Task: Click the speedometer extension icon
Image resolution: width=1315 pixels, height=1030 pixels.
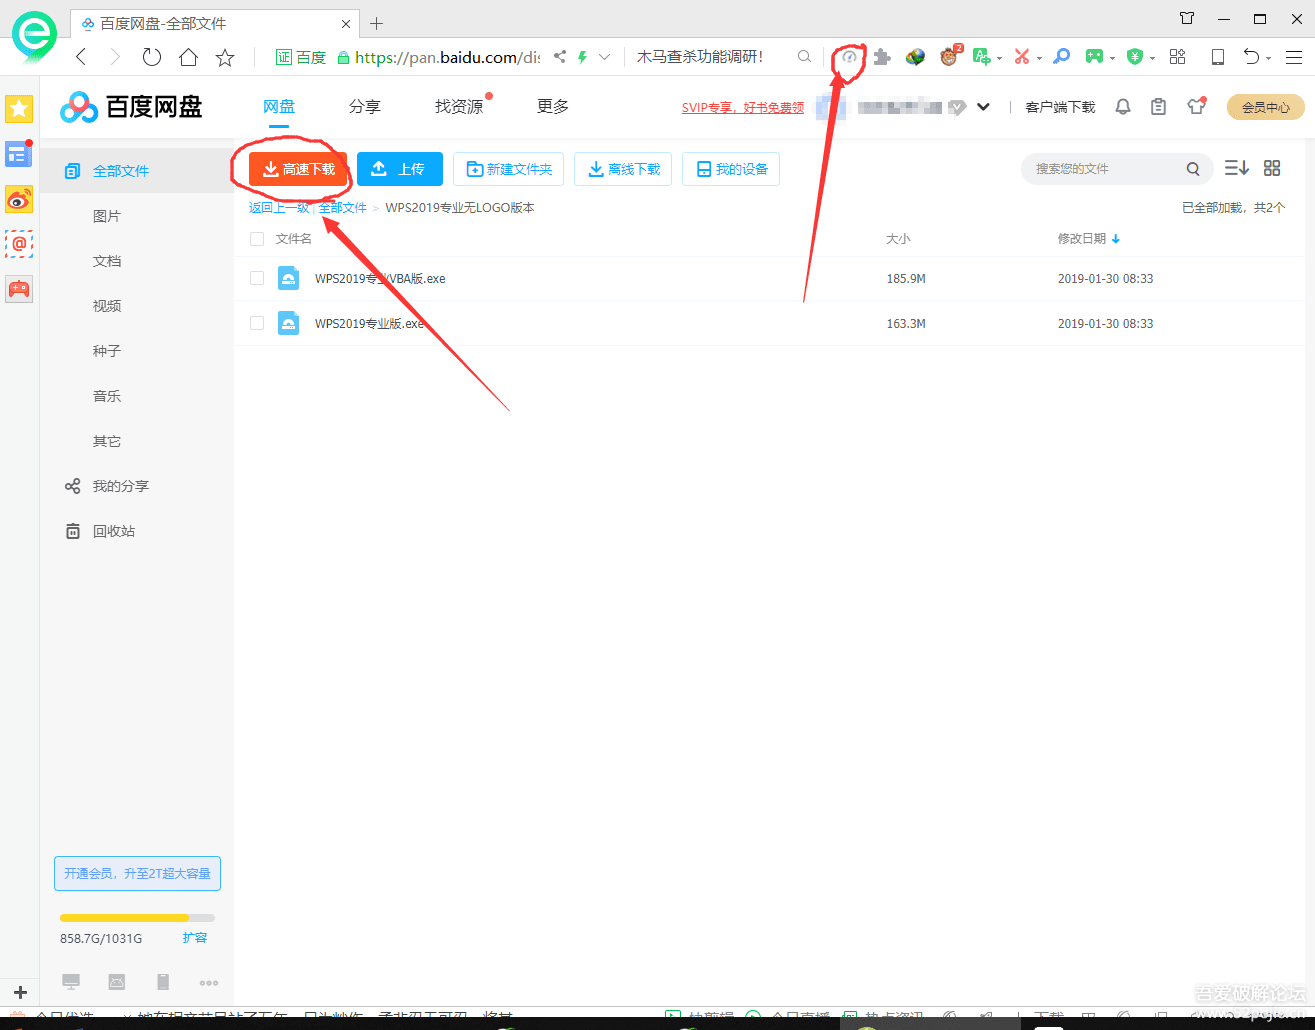Action: click(x=850, y=57)
